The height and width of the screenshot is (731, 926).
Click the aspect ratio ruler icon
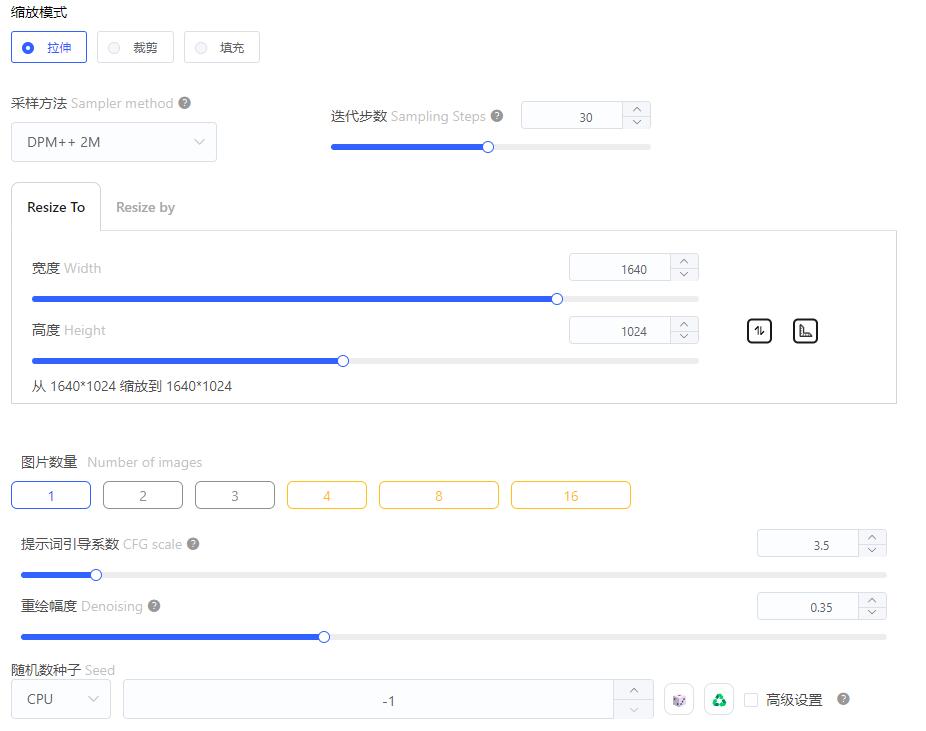coord(805,331)
